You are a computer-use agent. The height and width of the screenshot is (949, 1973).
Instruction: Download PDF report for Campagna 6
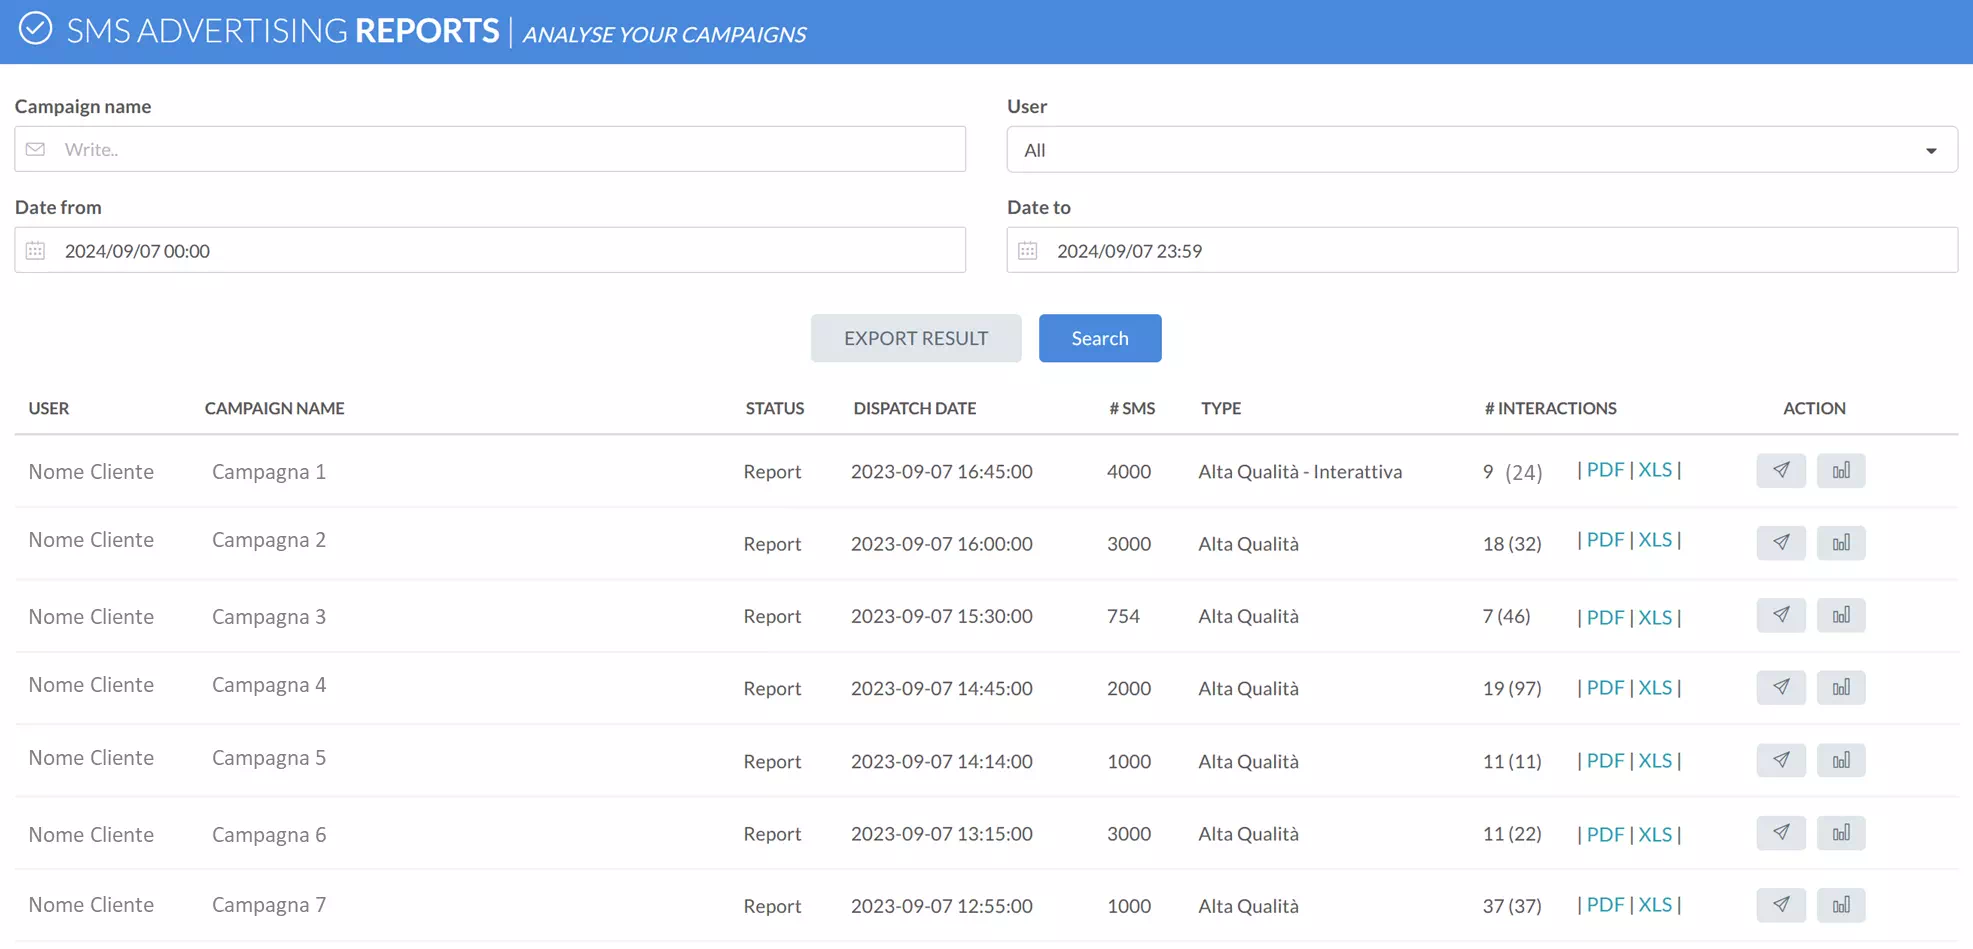coord(1605,834)
